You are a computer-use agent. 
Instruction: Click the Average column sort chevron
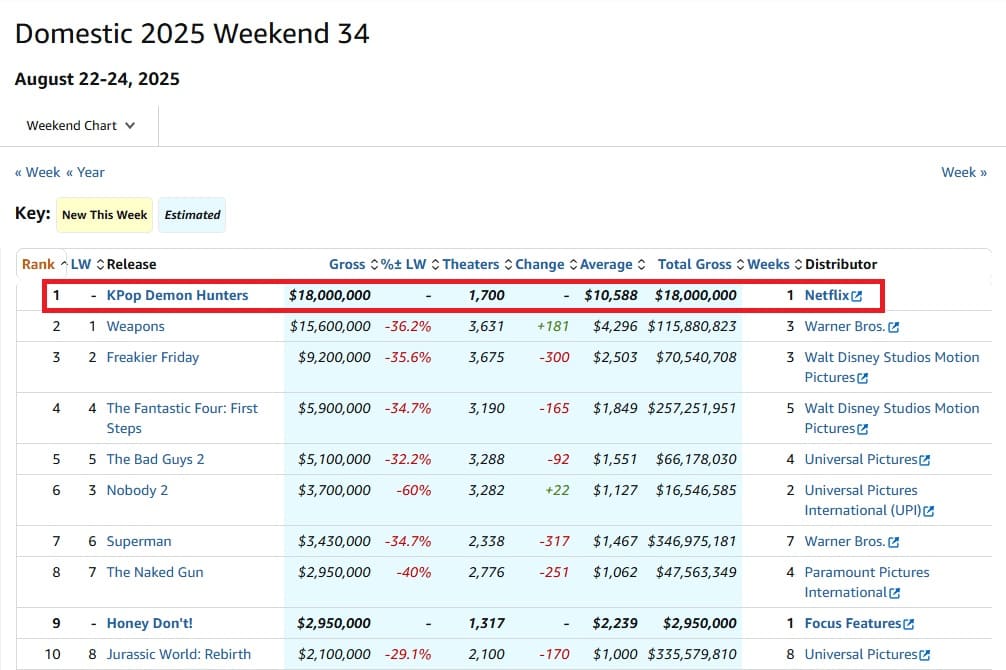point(640,264)
